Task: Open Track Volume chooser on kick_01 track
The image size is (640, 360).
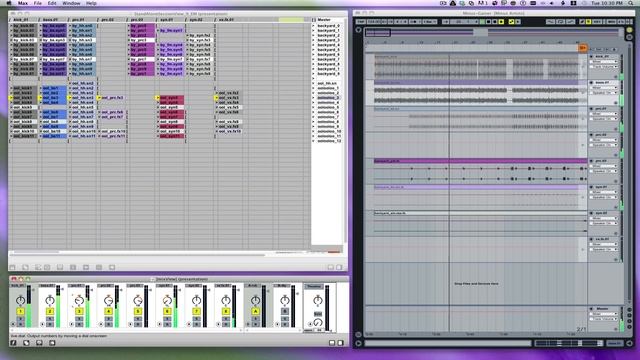Action: pyautogui.click(x=605, y=67)
